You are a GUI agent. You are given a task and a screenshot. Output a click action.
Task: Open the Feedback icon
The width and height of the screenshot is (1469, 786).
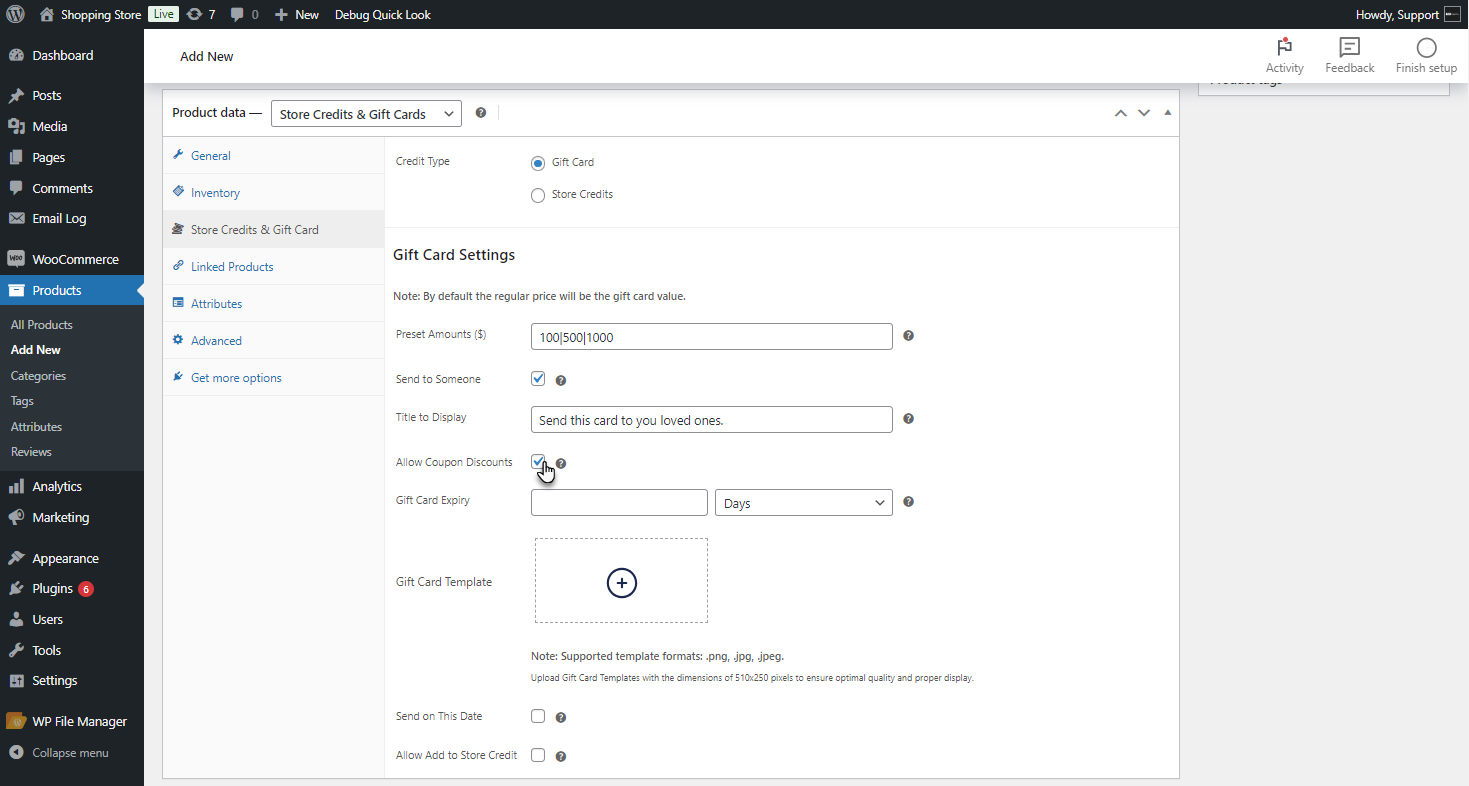click(x=1350, y=56)
